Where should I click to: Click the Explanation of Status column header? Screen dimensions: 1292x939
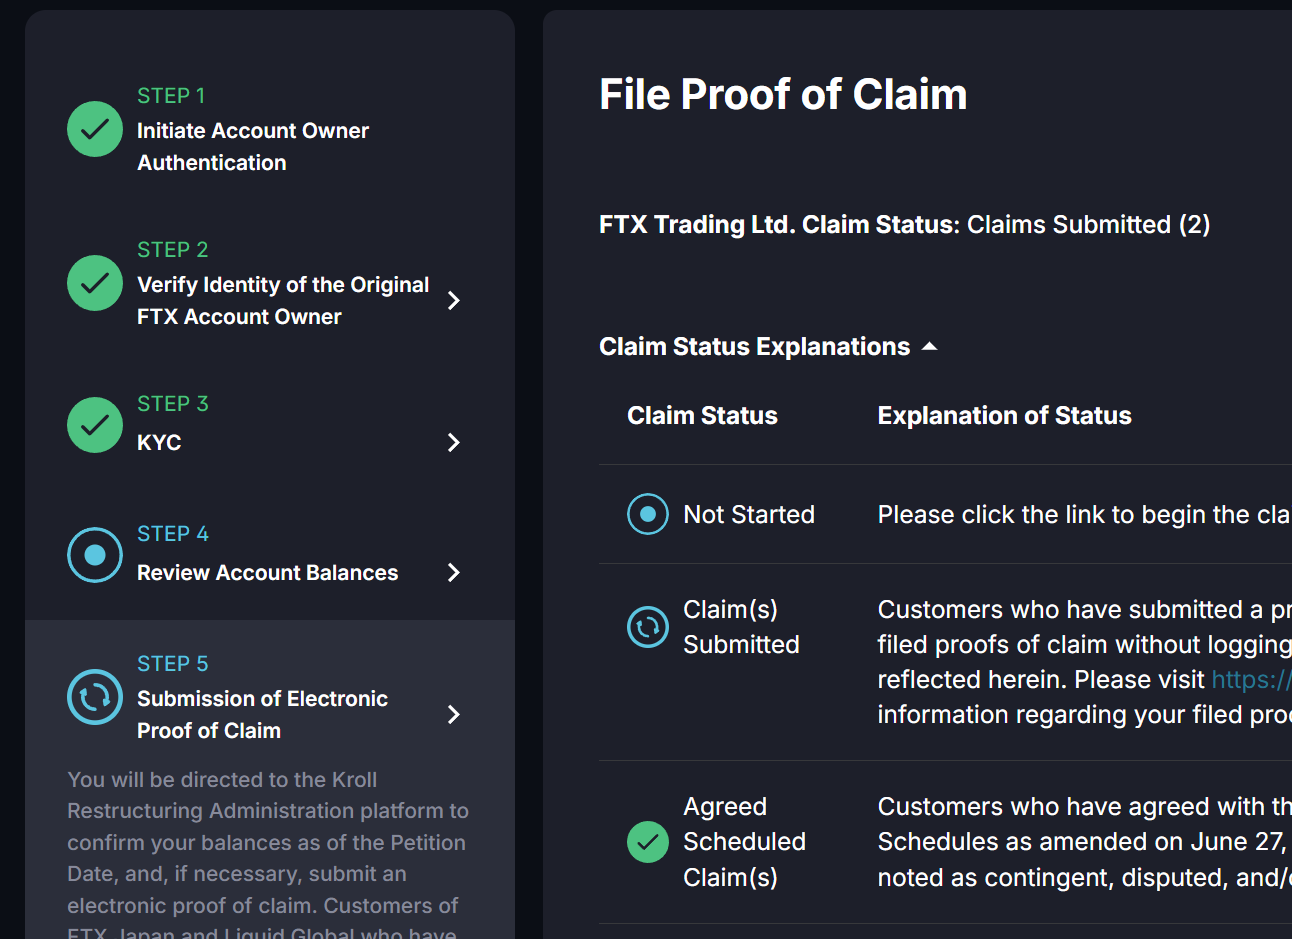tap(1004, 415)
